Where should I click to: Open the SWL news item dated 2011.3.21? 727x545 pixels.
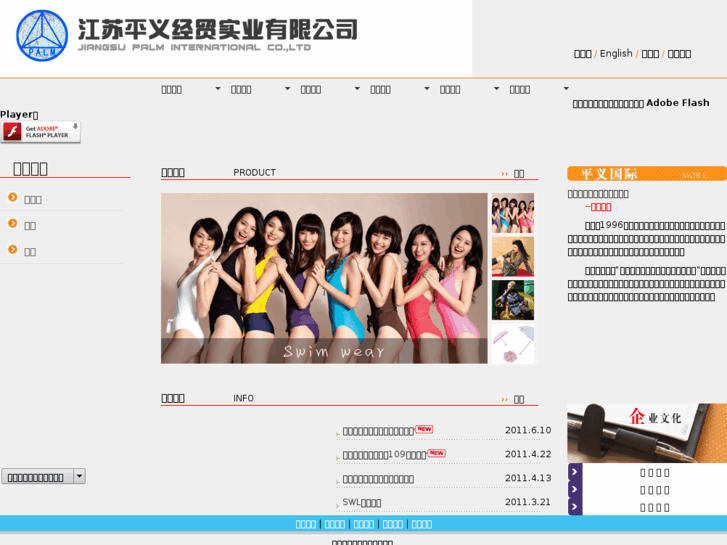362,502
